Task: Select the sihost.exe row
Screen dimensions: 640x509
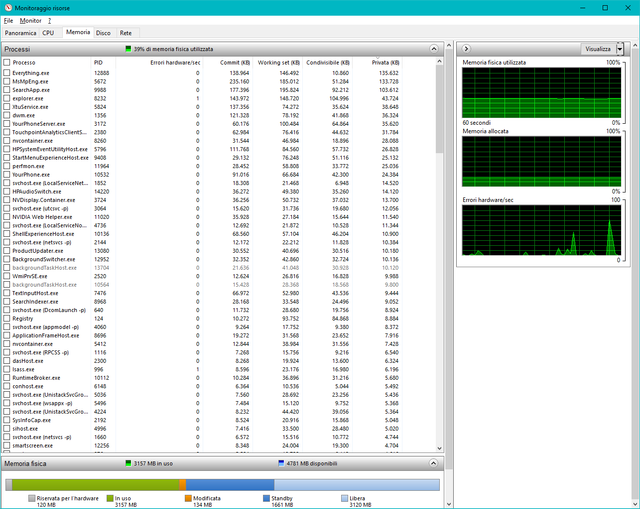Action: click(x=203, y=429)
